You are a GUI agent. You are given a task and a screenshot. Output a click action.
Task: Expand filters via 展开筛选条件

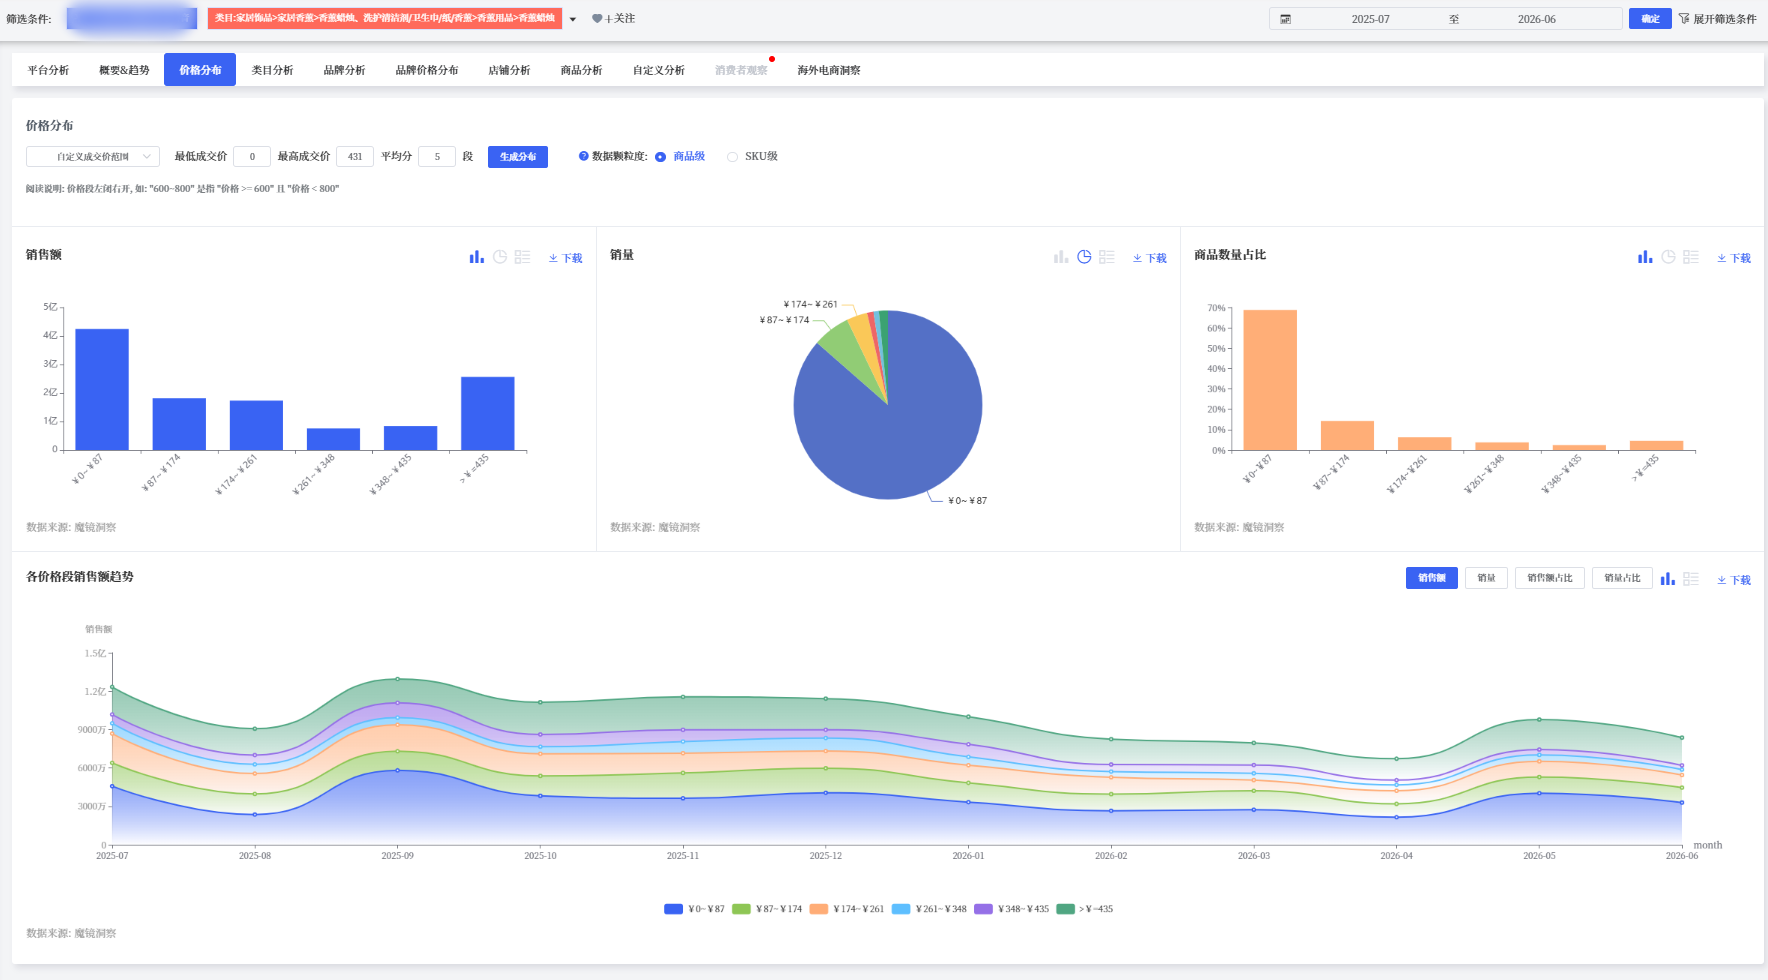coord(1717,19)
